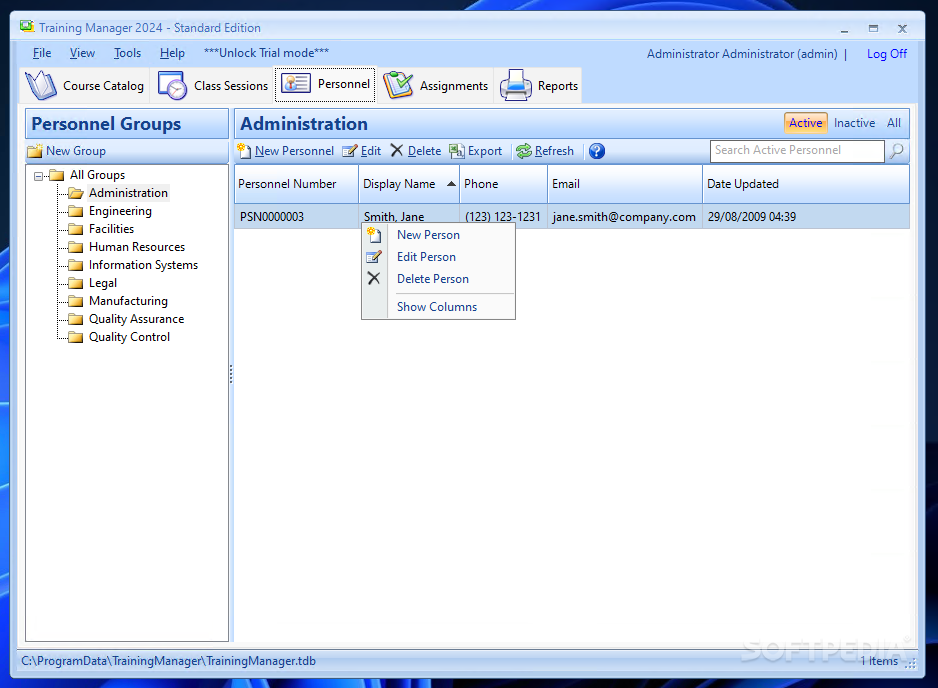Click the New Person context menu icon
Image resolution: width=938 pixels, height=688 pixels.
(x=374, y=235)
